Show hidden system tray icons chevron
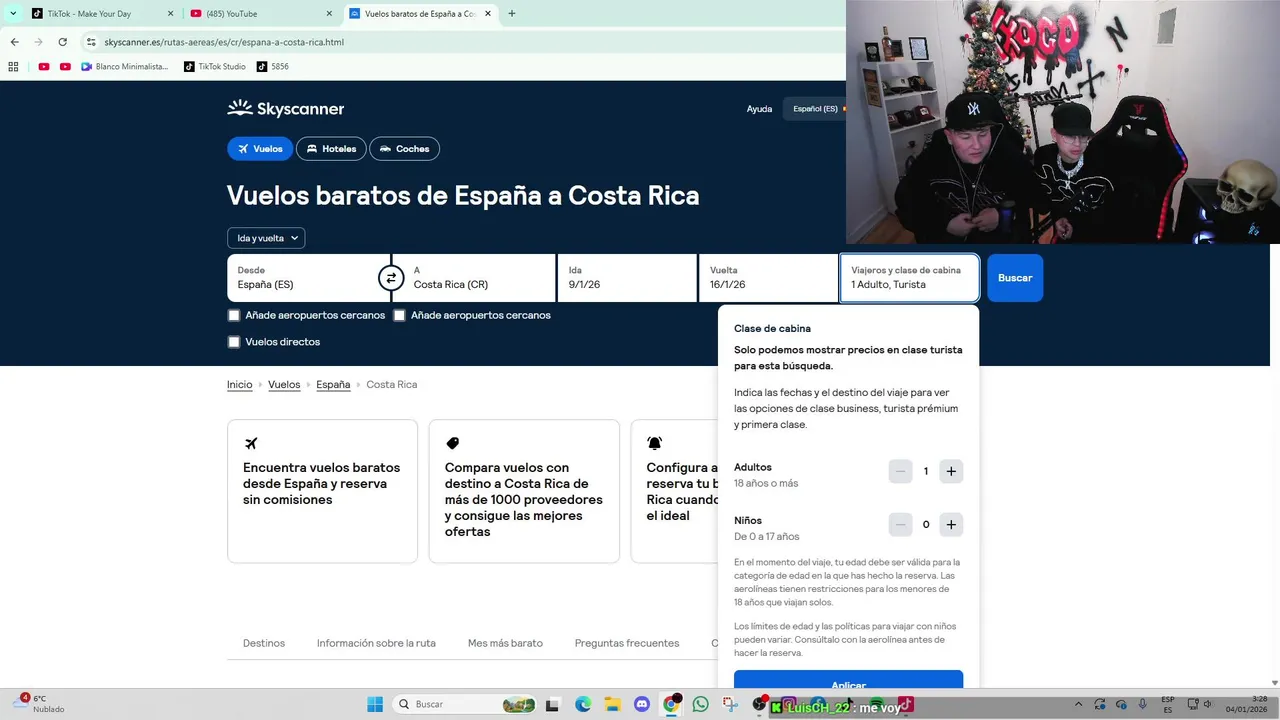The image size is (1280, 720). tap(1078, 704)
